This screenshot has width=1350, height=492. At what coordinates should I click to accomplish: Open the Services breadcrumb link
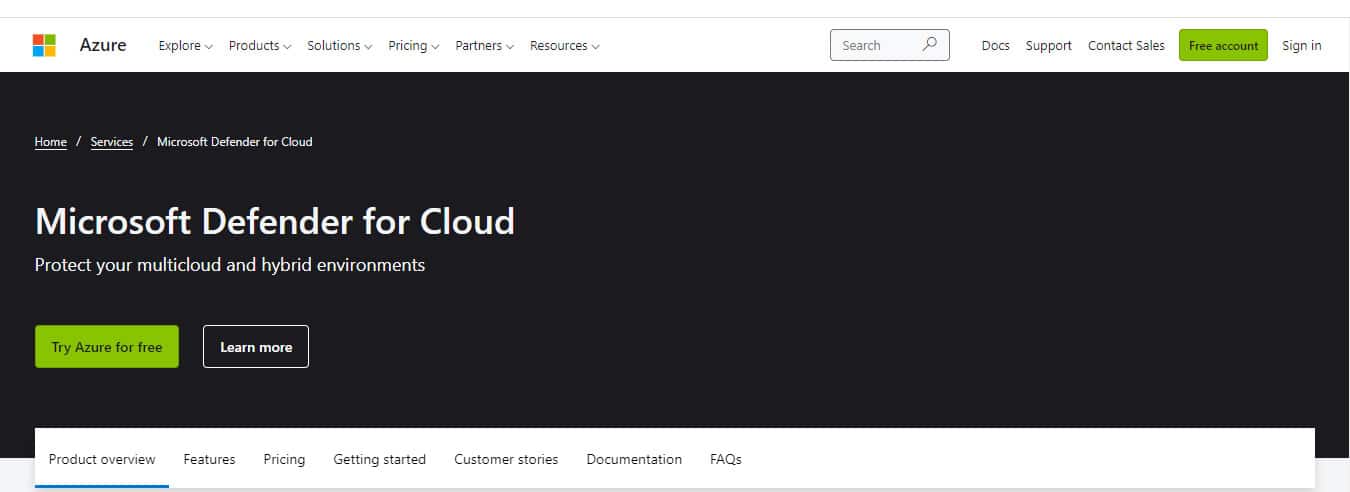click(x=112, y=142)
